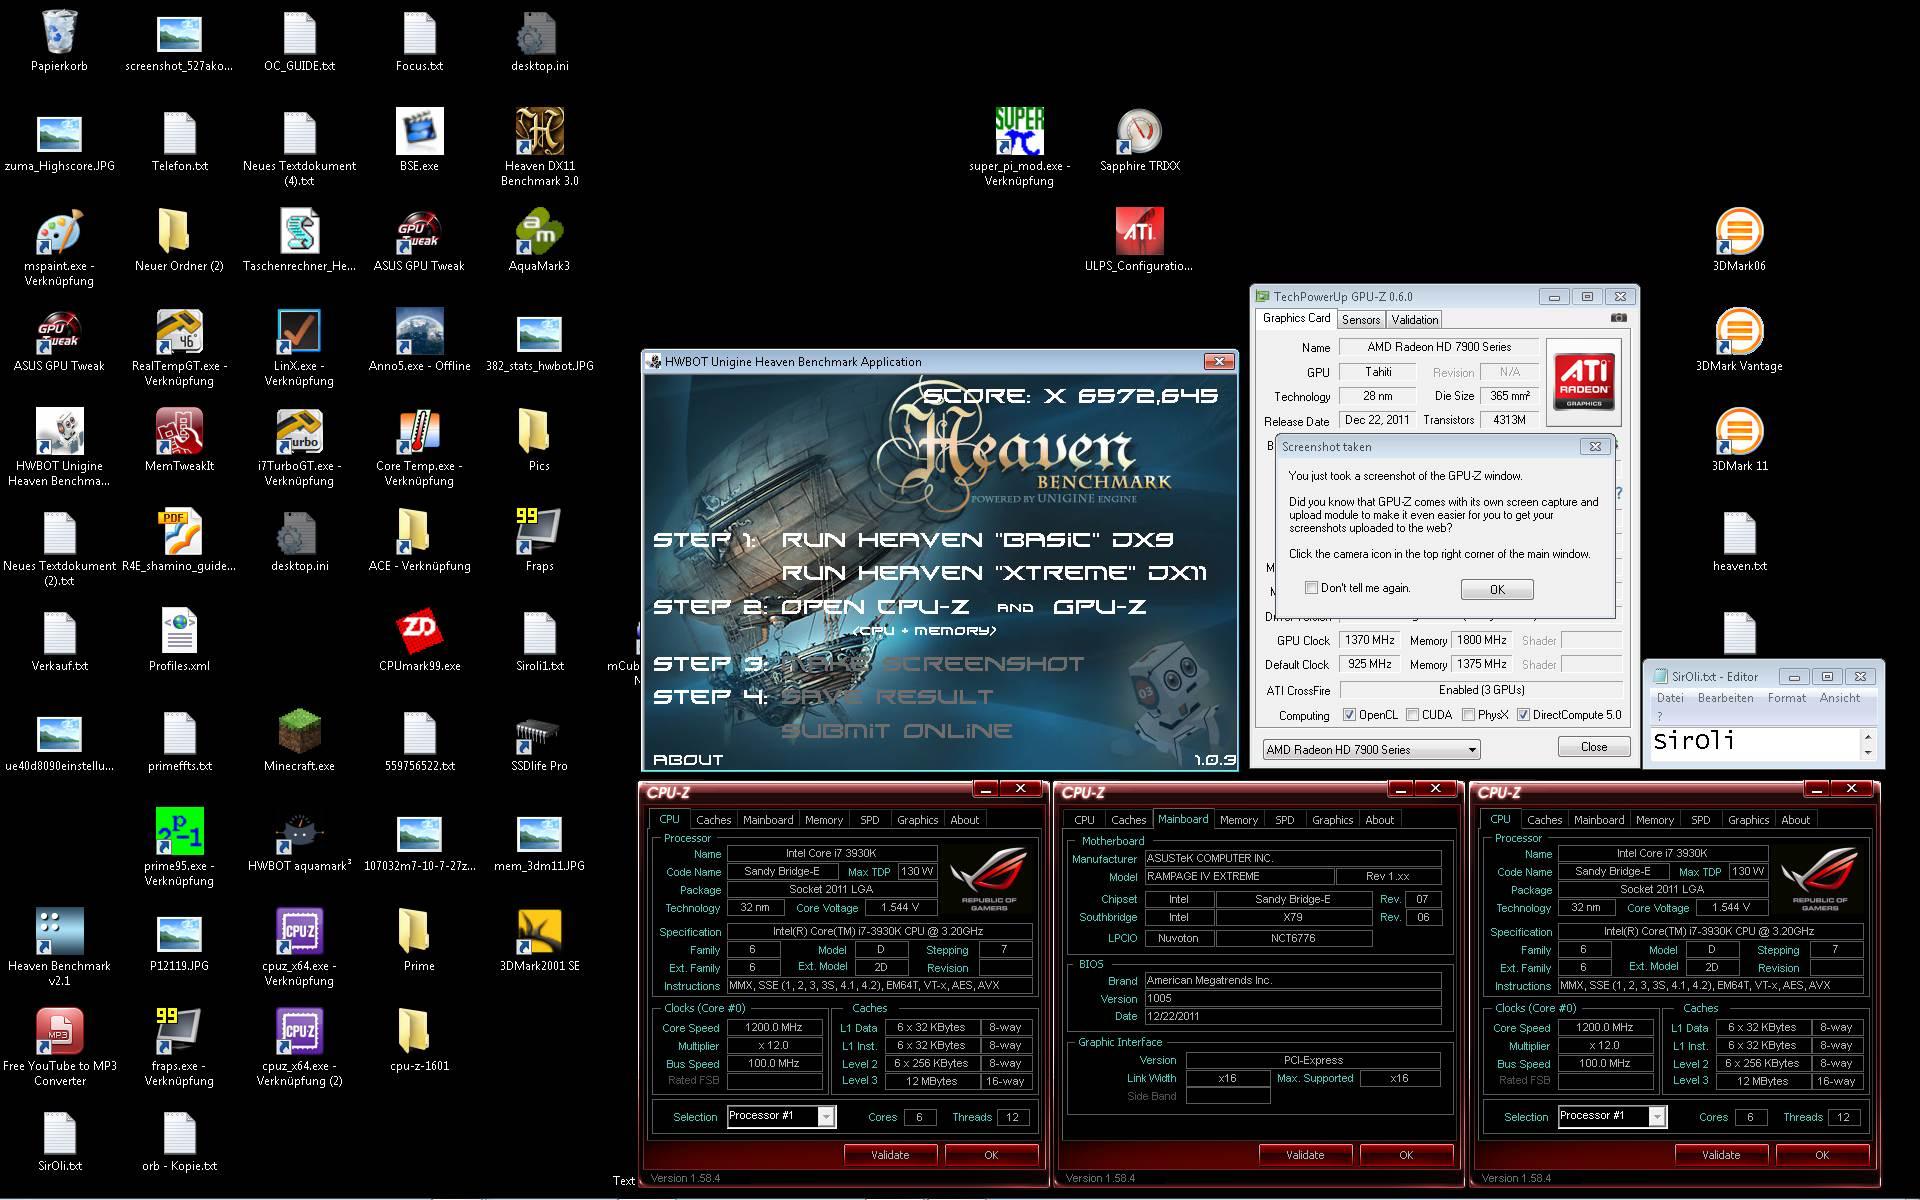The height and width of the screenshot is (1200, 1920).
Task: Click Run Heaven "Xtreme" DX11 option
Action: pyautogui.click(x=994, y=573)
